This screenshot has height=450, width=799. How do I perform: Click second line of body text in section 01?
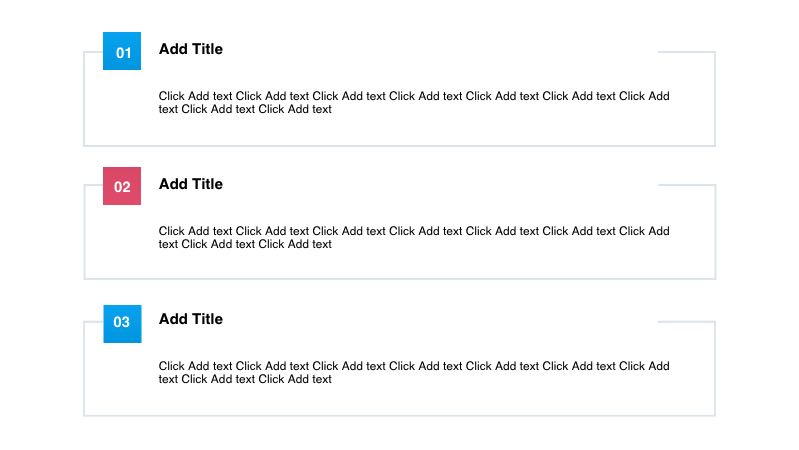[245, 109]
